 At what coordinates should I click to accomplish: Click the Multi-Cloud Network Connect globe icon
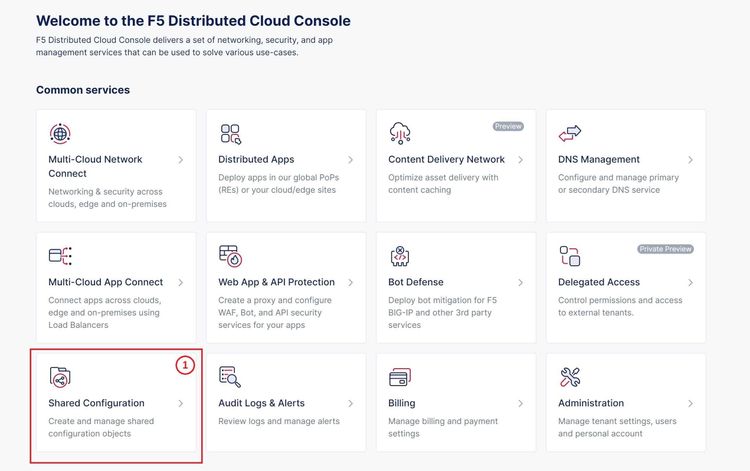(x=60, y=133)
